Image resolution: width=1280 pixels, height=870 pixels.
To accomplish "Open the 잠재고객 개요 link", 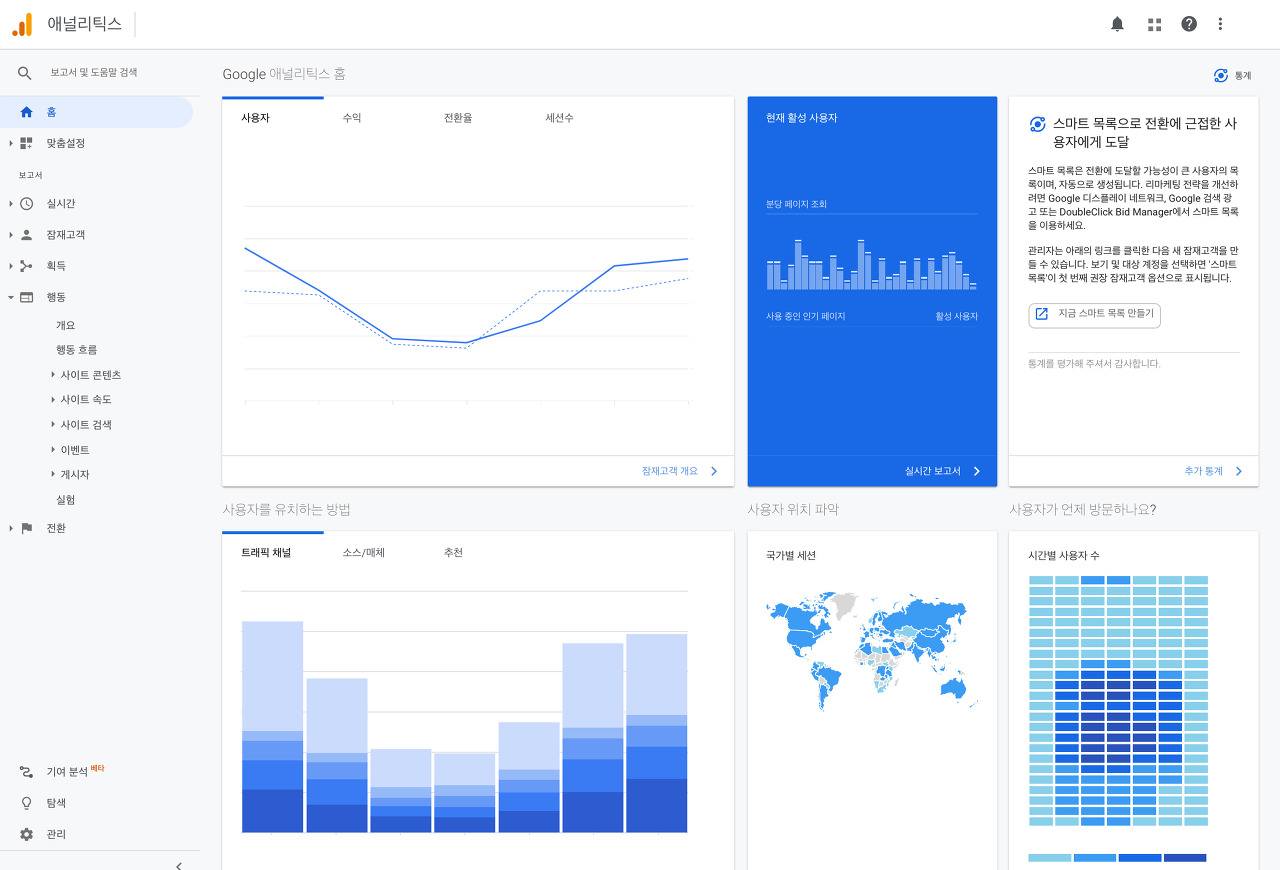I will (680, 471).
